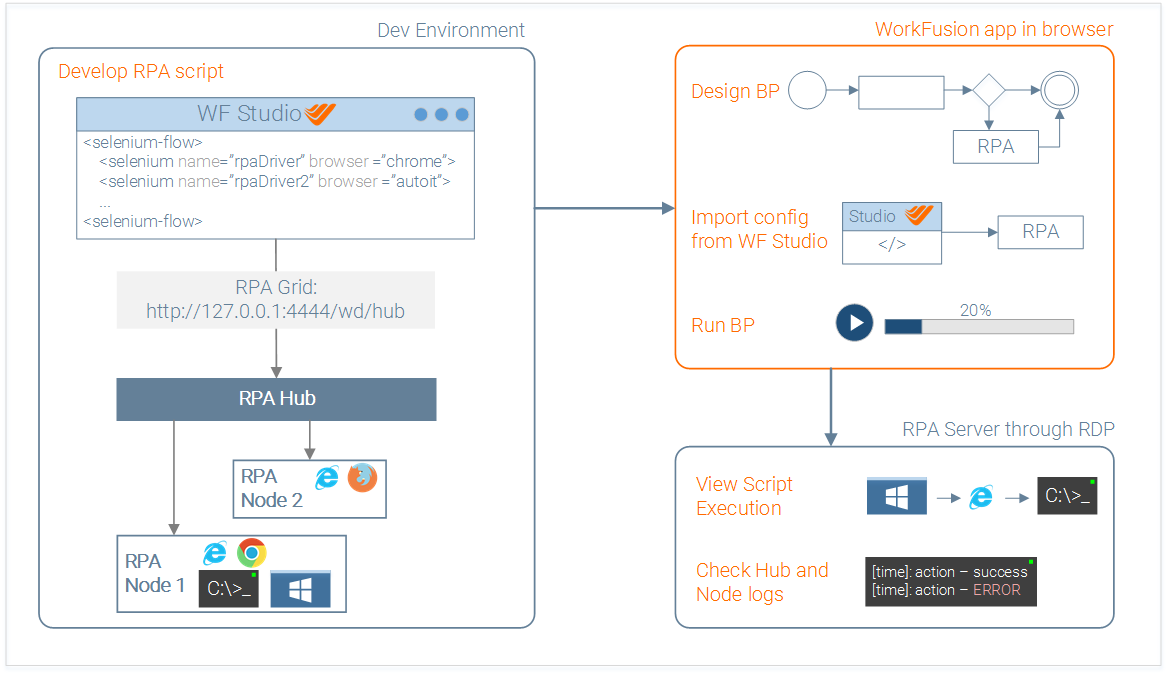The height and width of the screenshot is (675, 1168).
Task: Click the Firefox icon in RPA Node 2
Action: coord(363,478)
